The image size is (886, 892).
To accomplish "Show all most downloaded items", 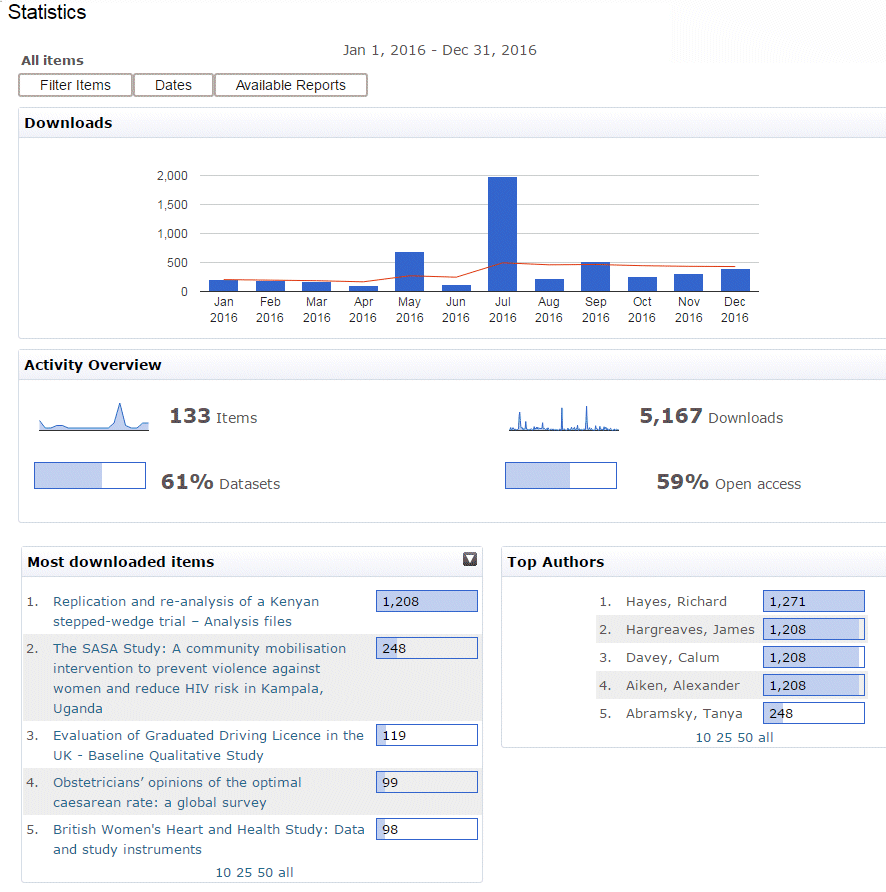I will [x=286, y=872].
